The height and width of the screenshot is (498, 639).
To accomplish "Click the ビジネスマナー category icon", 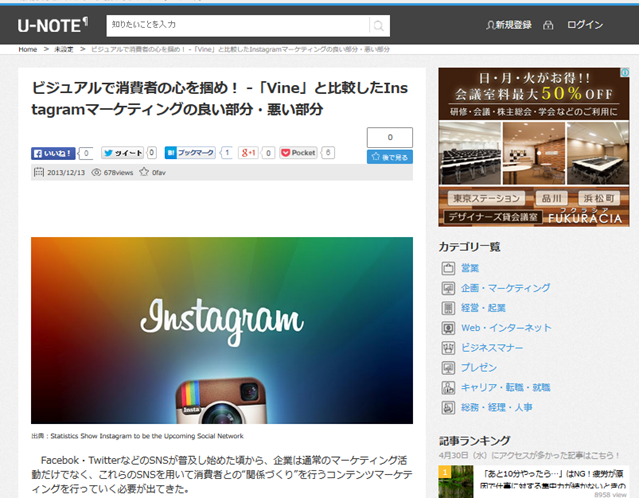I will (448, 348).
